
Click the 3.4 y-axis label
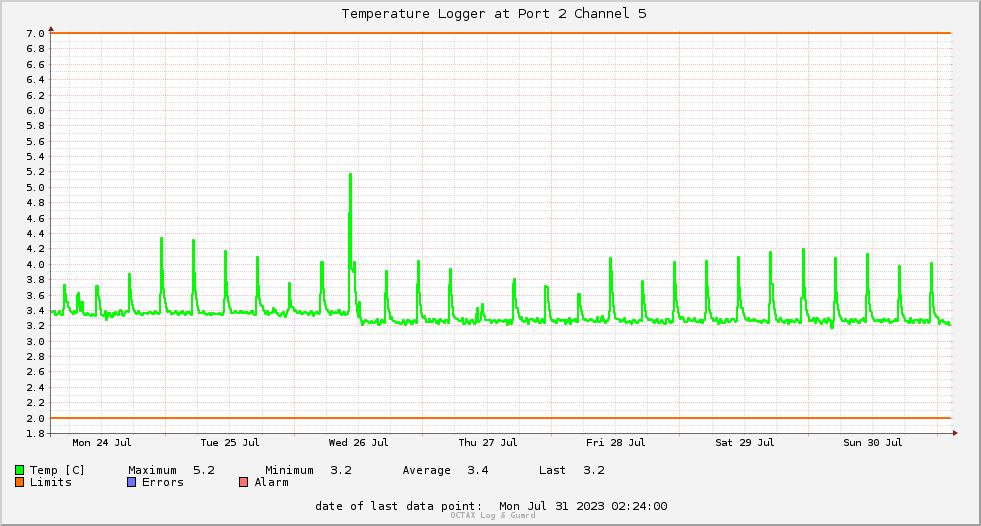(x=36, y=311)
